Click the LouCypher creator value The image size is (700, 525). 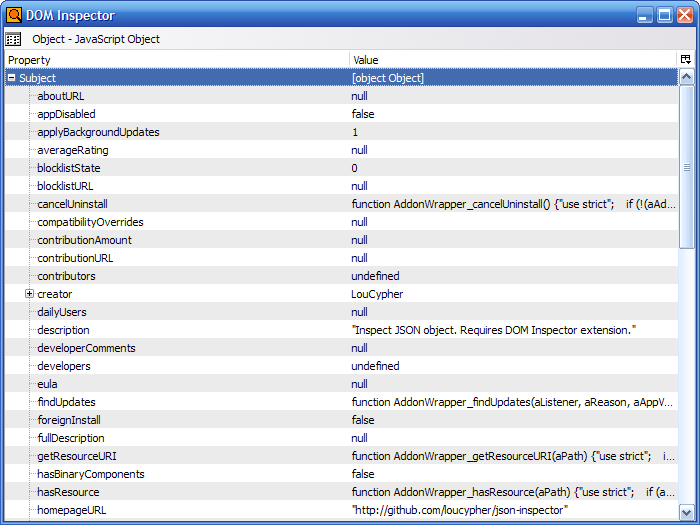coord(377,294)
